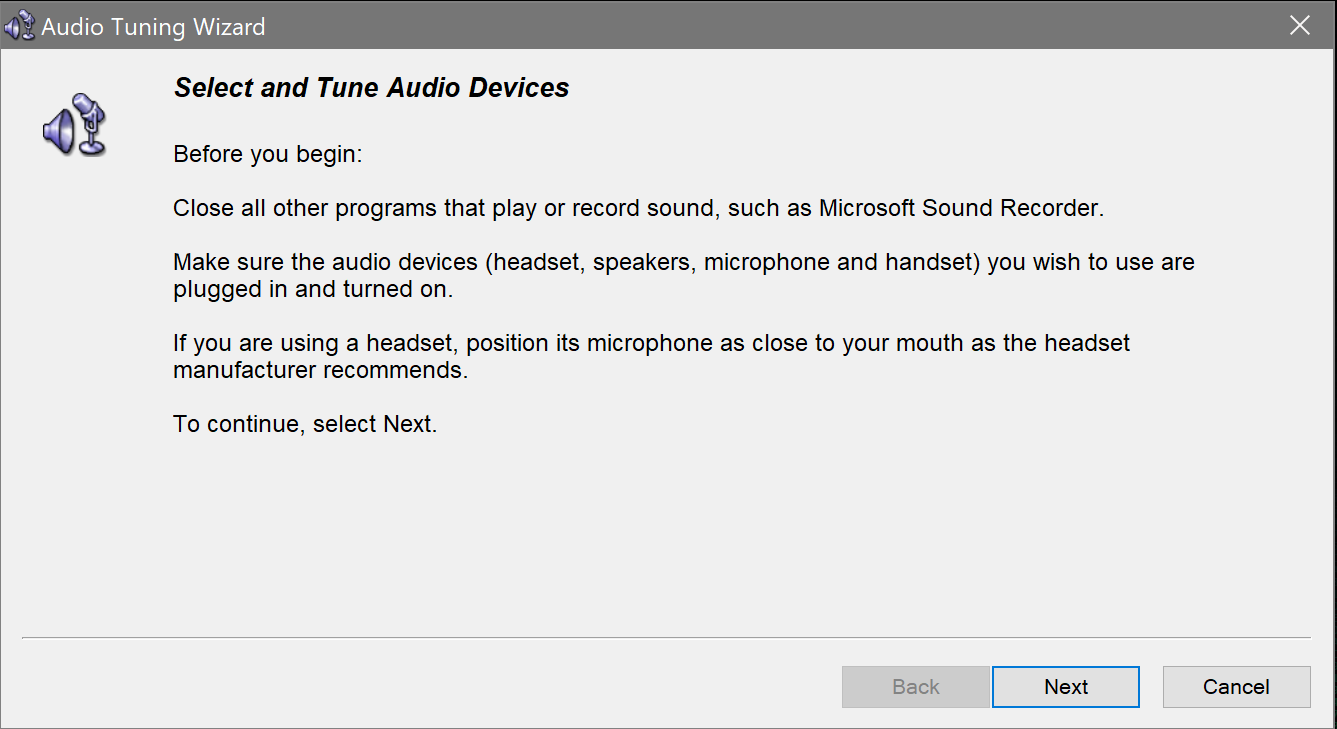Click the Next button to continue setup
The image size is (1337, 729).
click(1065, 686)
